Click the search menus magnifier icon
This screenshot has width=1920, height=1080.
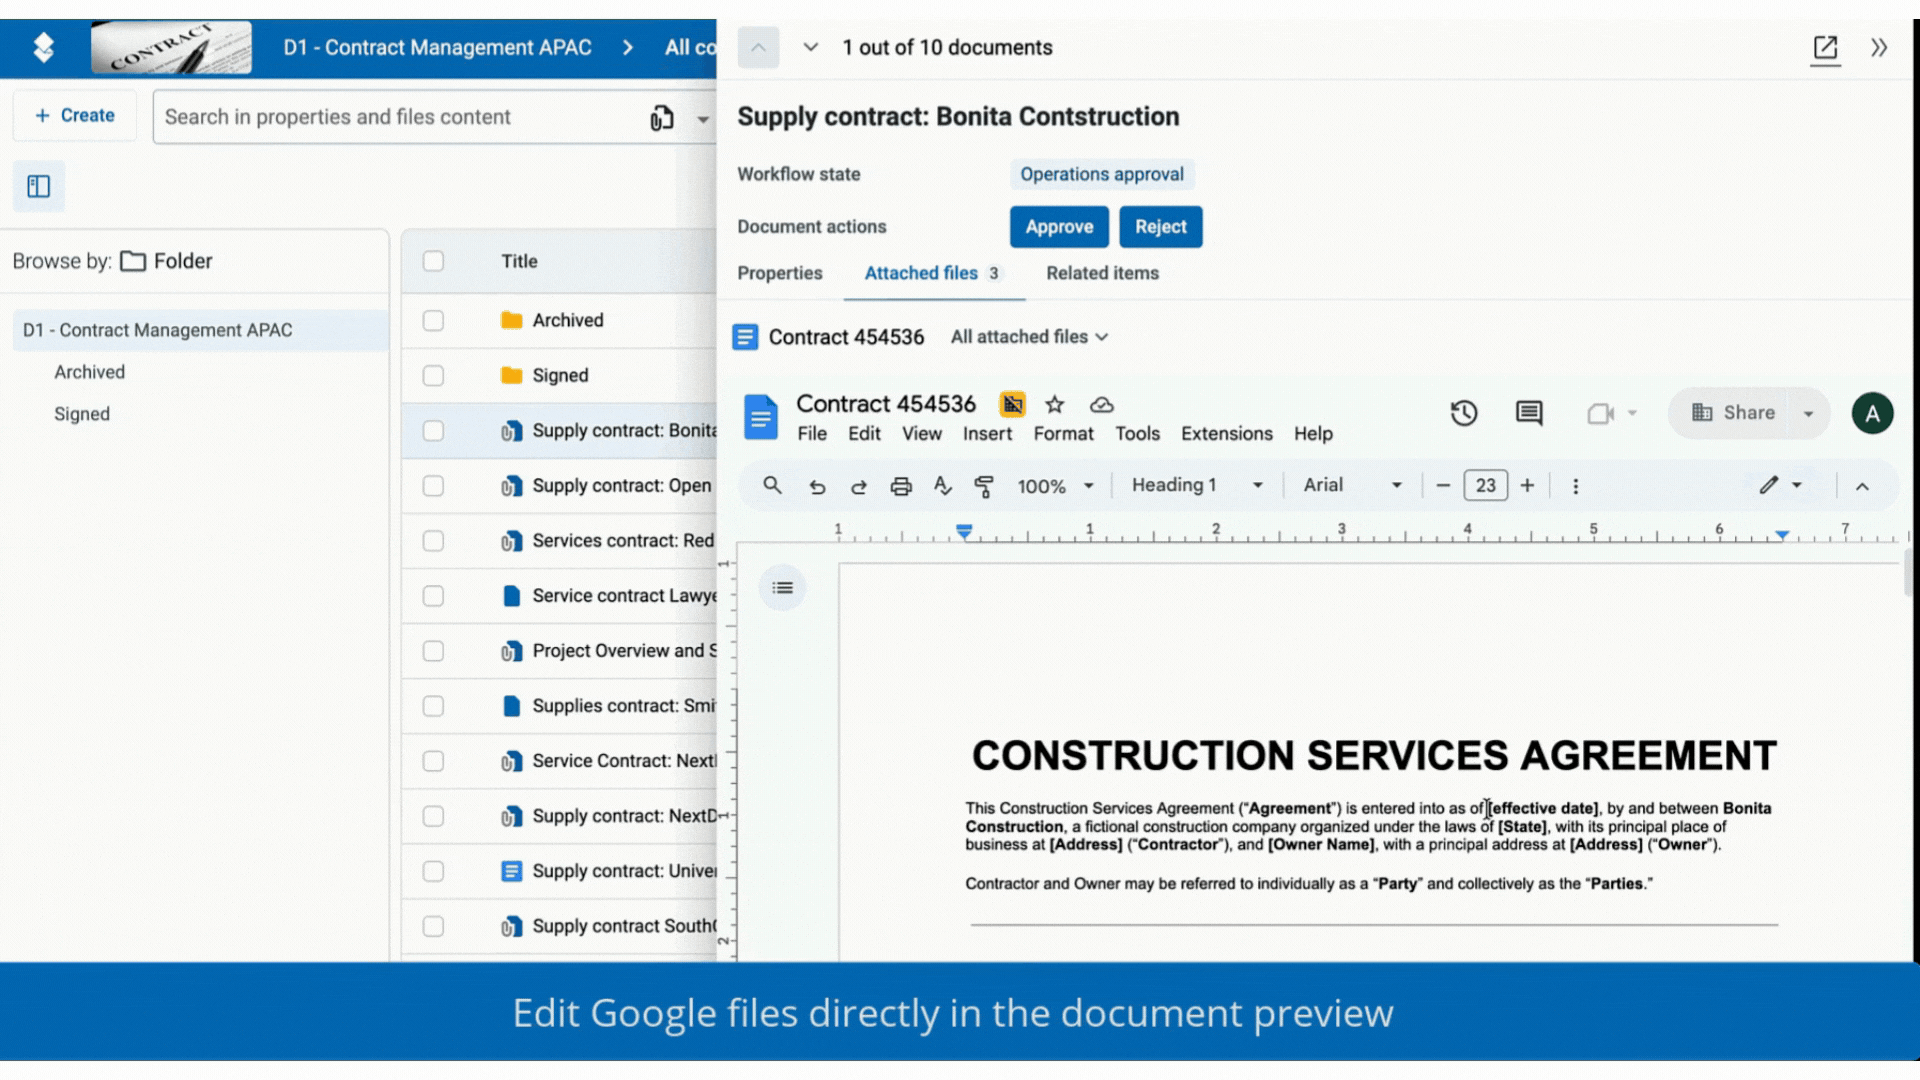(x=772, y=486)
